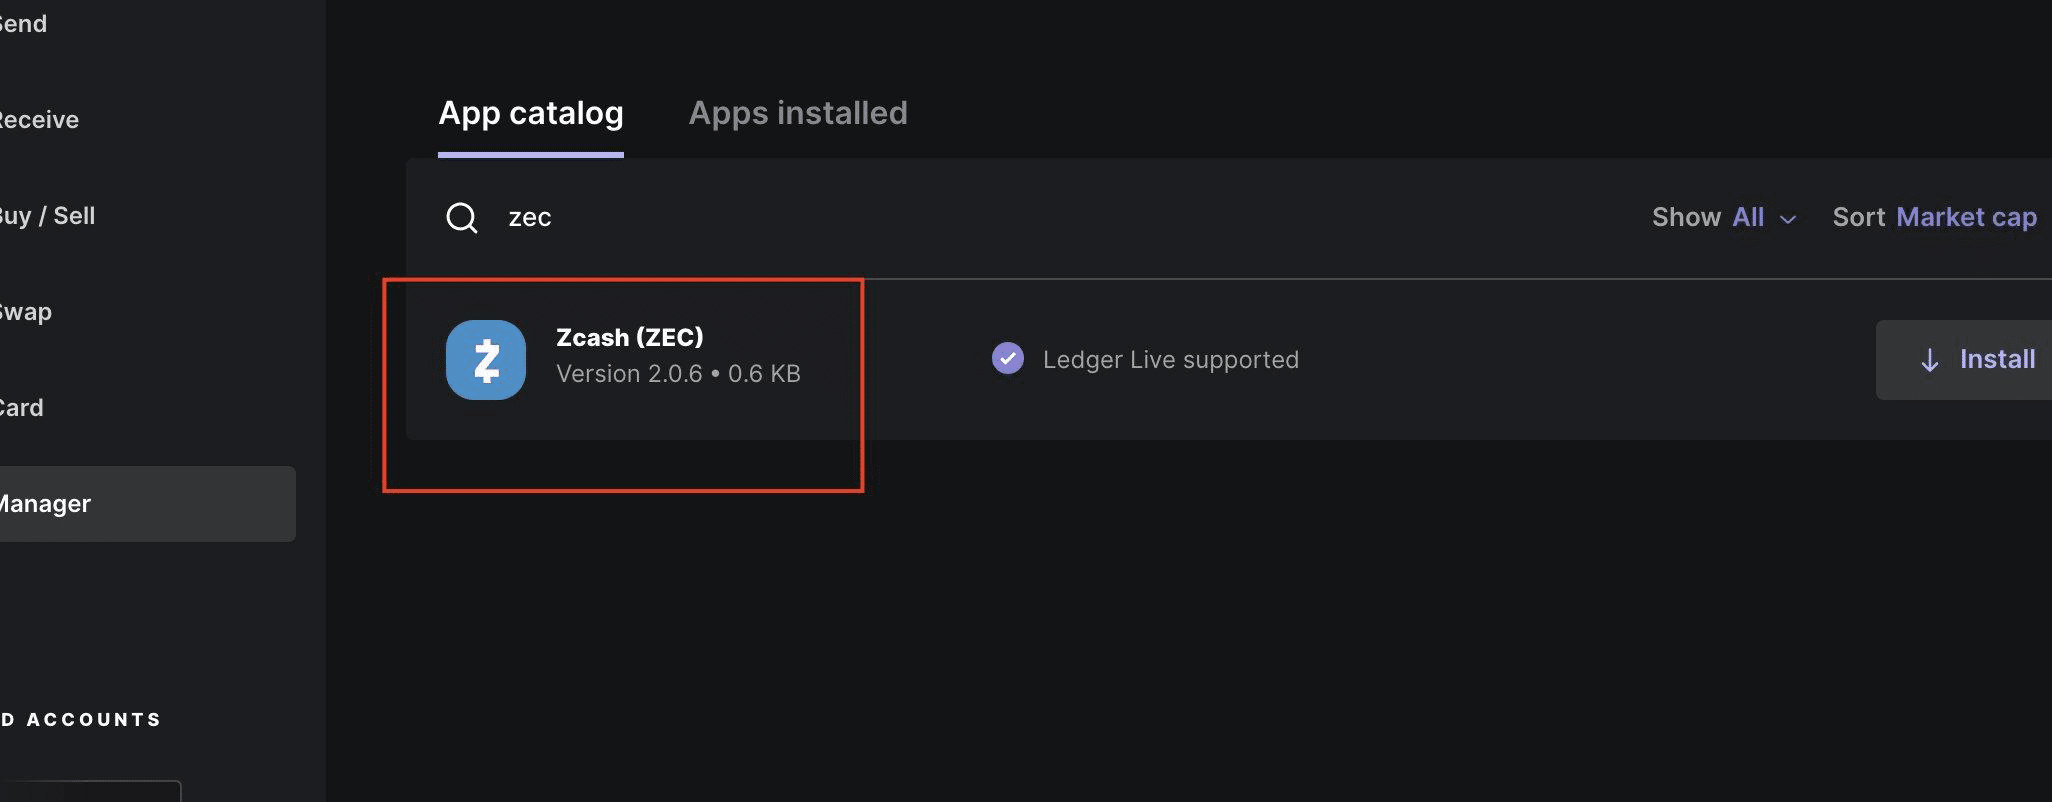Click the Zcash (ZEC) app name
Viewport: 2052px width, 802px height.
[629, 338]
